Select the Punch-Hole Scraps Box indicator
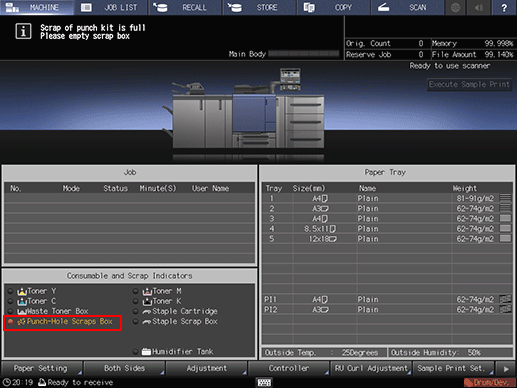 [x=63, y=322]
